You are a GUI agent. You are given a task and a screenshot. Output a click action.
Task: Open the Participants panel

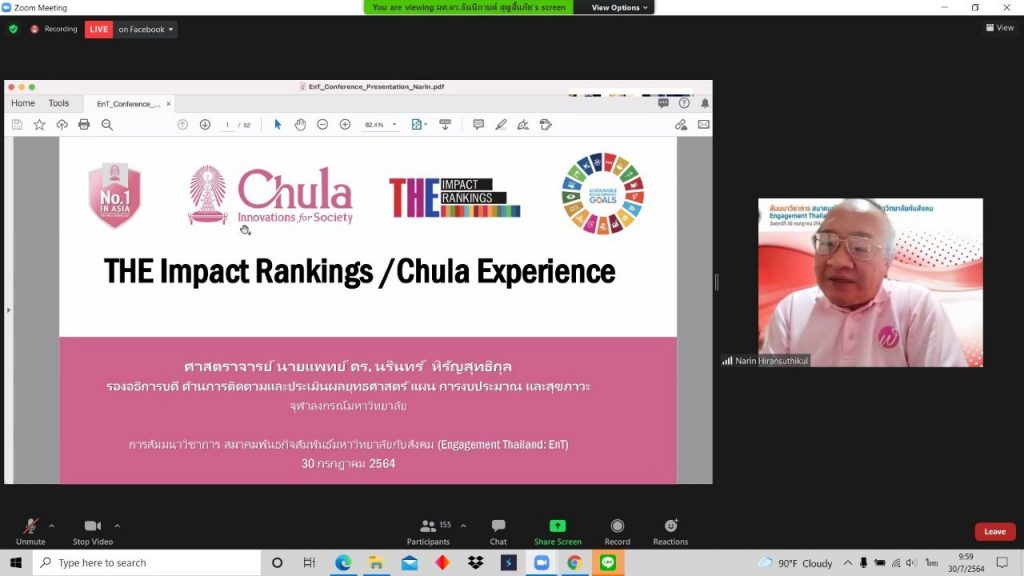click(428, 532)
